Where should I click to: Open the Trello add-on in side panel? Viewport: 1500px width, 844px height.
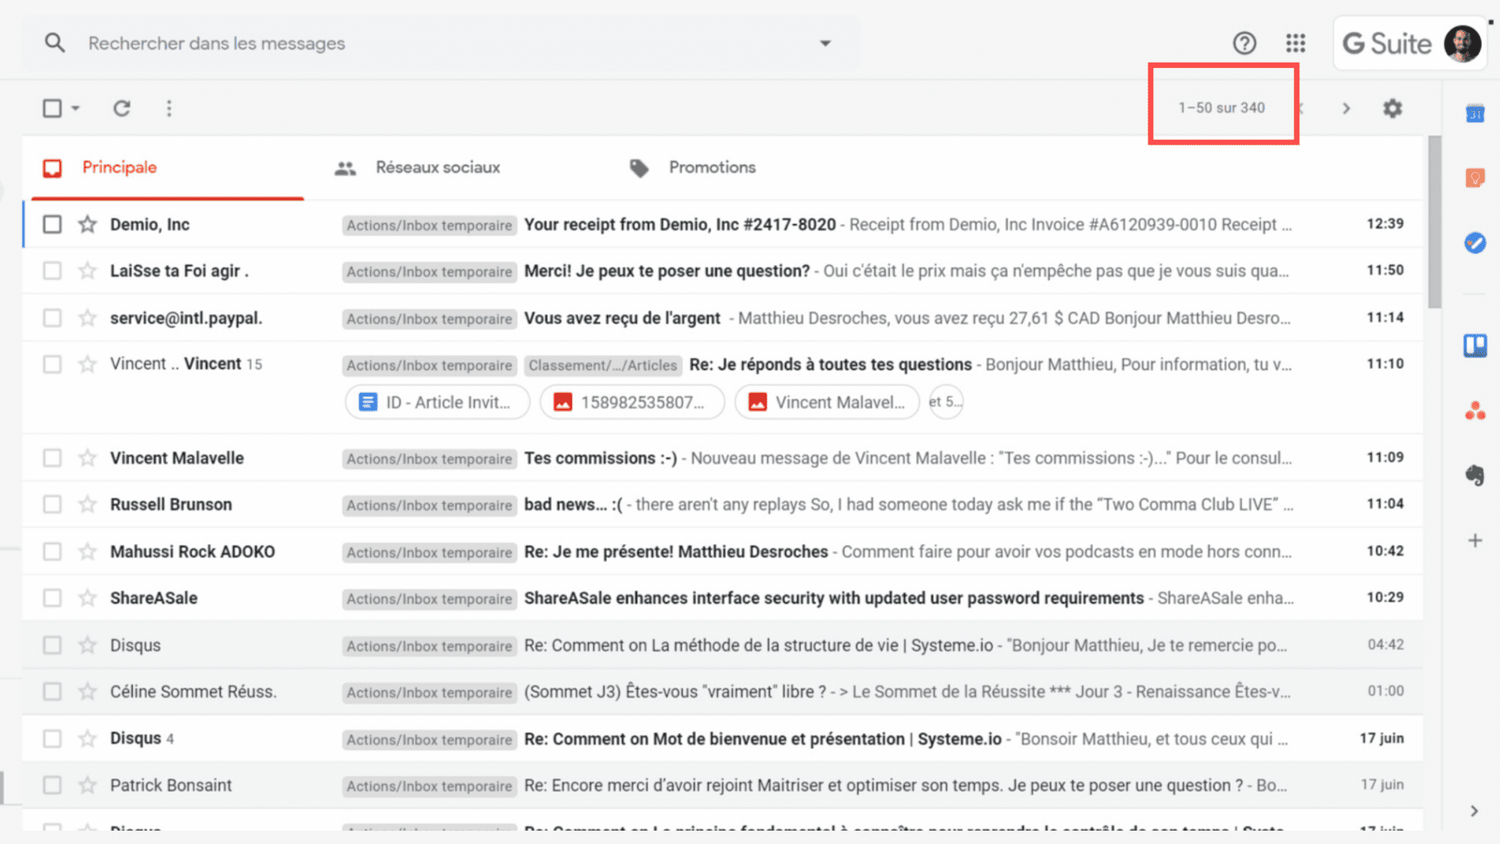coord(1475,346)
